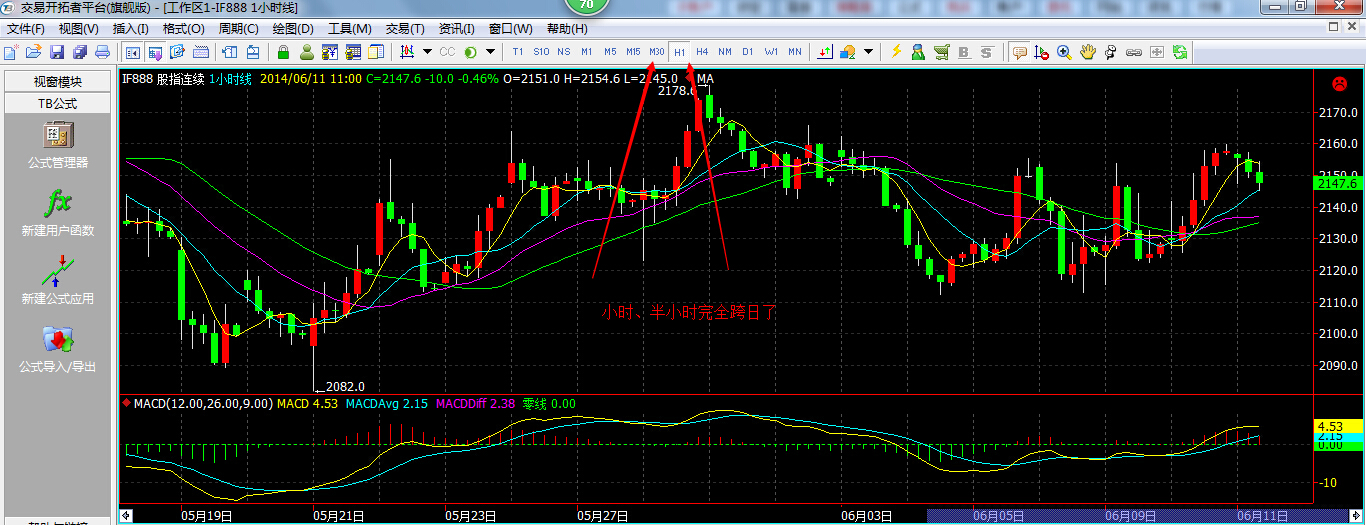
Task: Open the 交易(T) menu
Action: pyautogui.click(x=404, y=29)
